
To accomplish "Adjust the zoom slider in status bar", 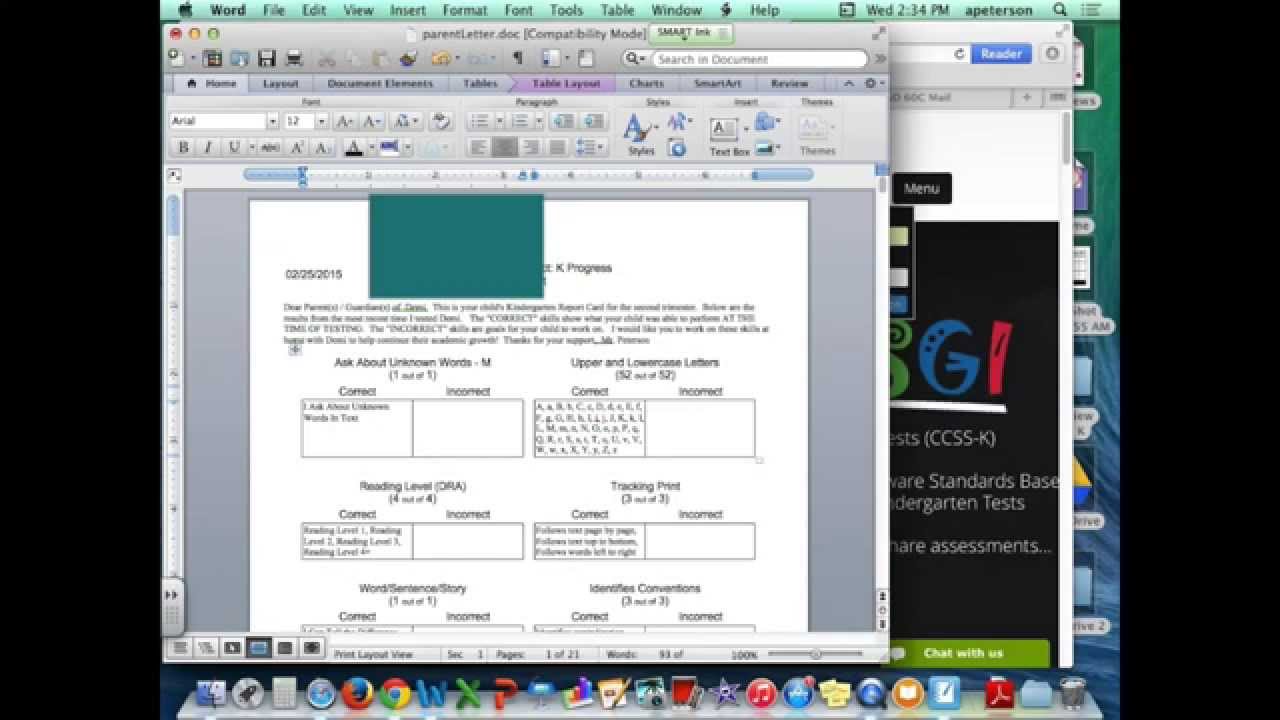I will (x=815, y=654).
